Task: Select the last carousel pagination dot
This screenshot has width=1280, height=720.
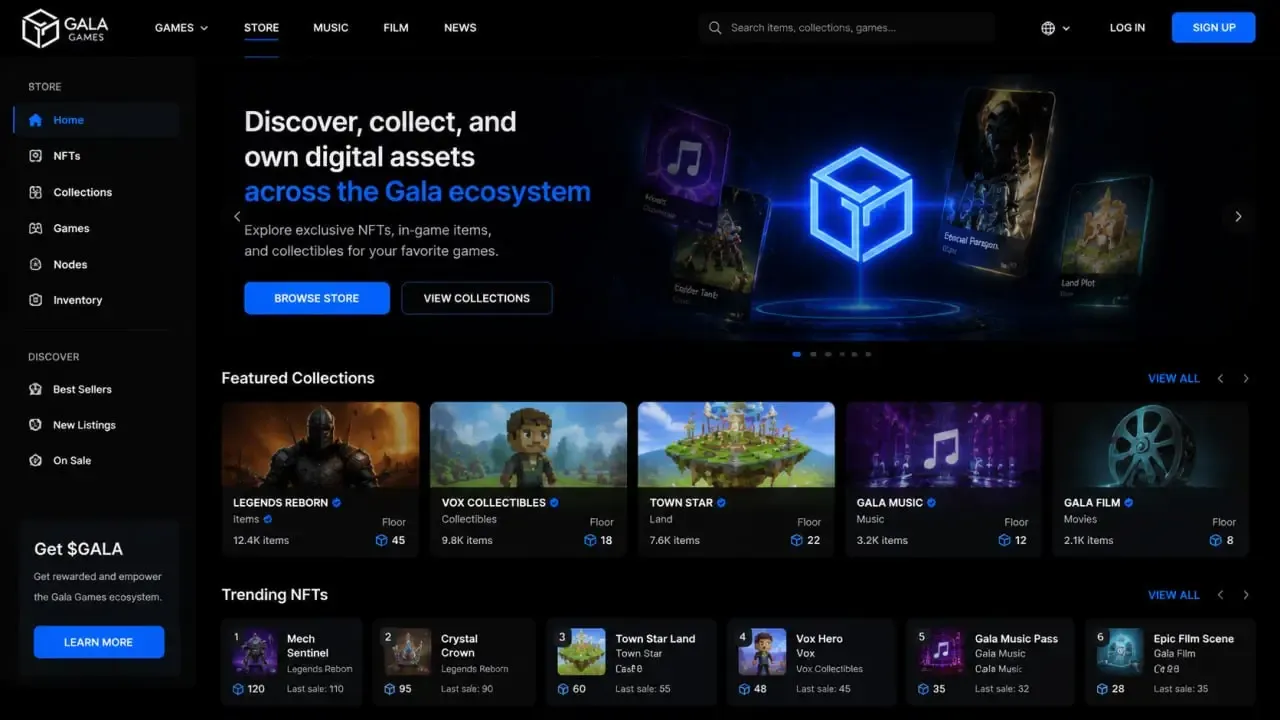Action: click(868, 354)
